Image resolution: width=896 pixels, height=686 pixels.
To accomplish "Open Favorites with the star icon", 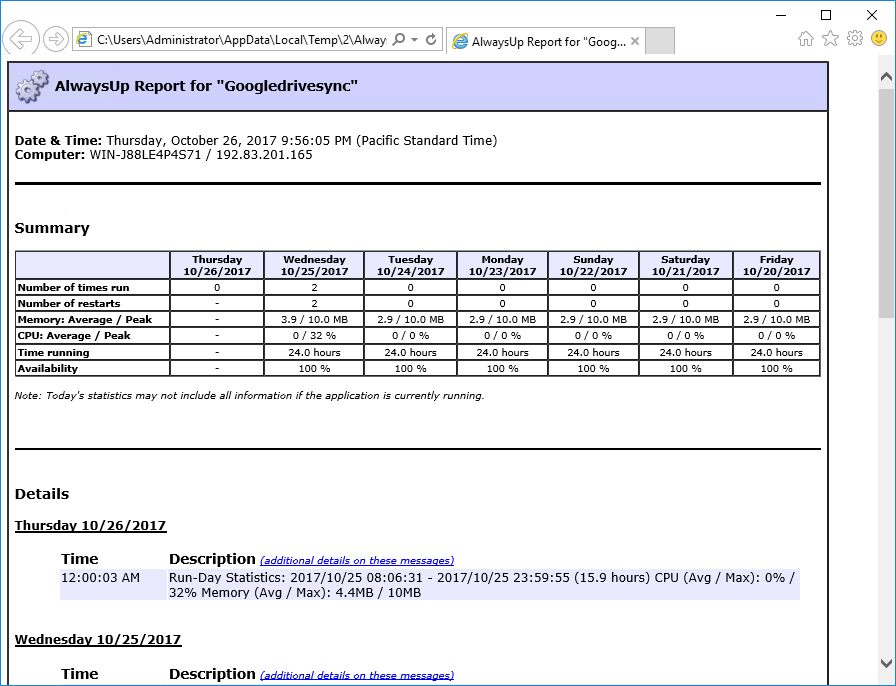I will pyautogui.click(x=830, y=39).
